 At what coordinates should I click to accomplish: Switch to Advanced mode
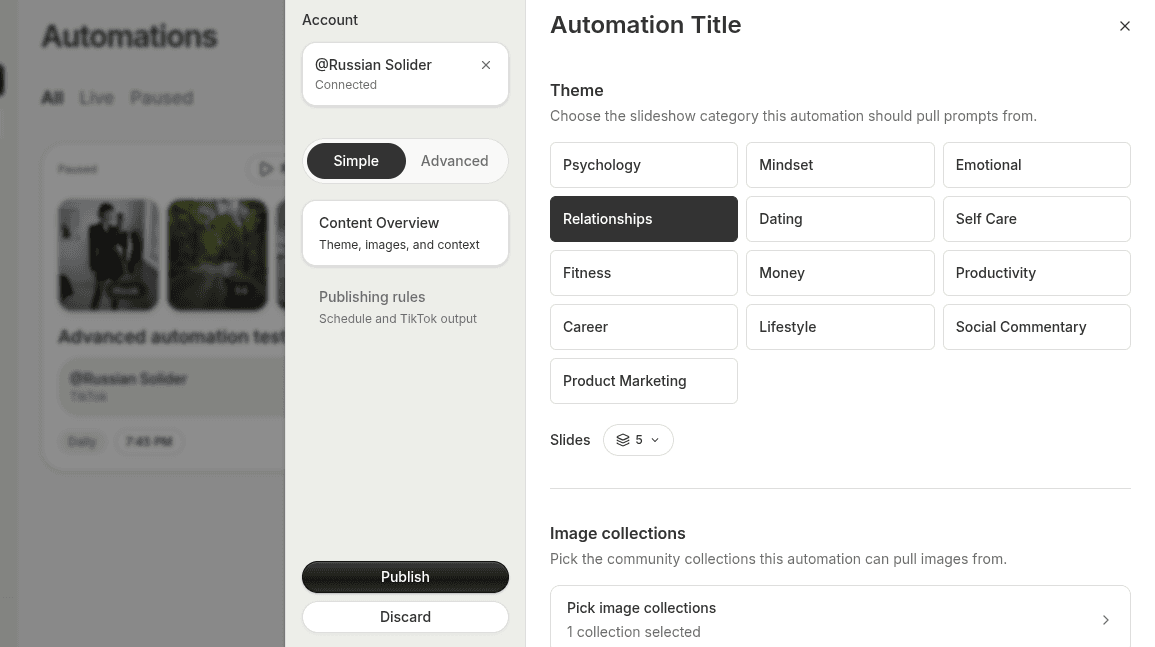pos(454,160)
